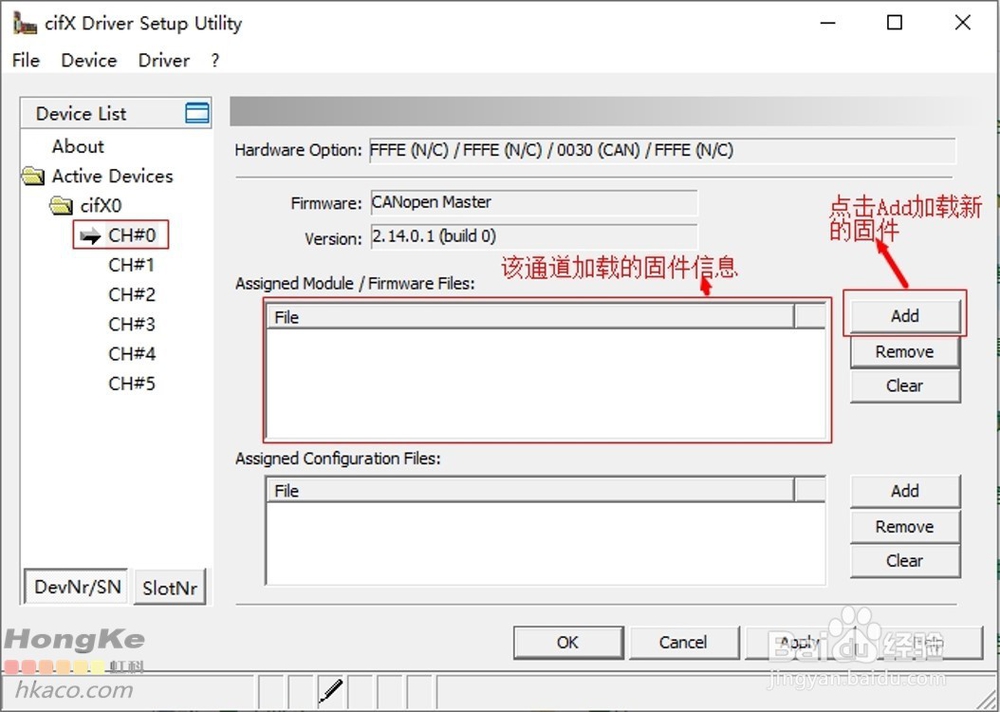
Task: Clear all assigned firmware files
Action: click(904, 386)
